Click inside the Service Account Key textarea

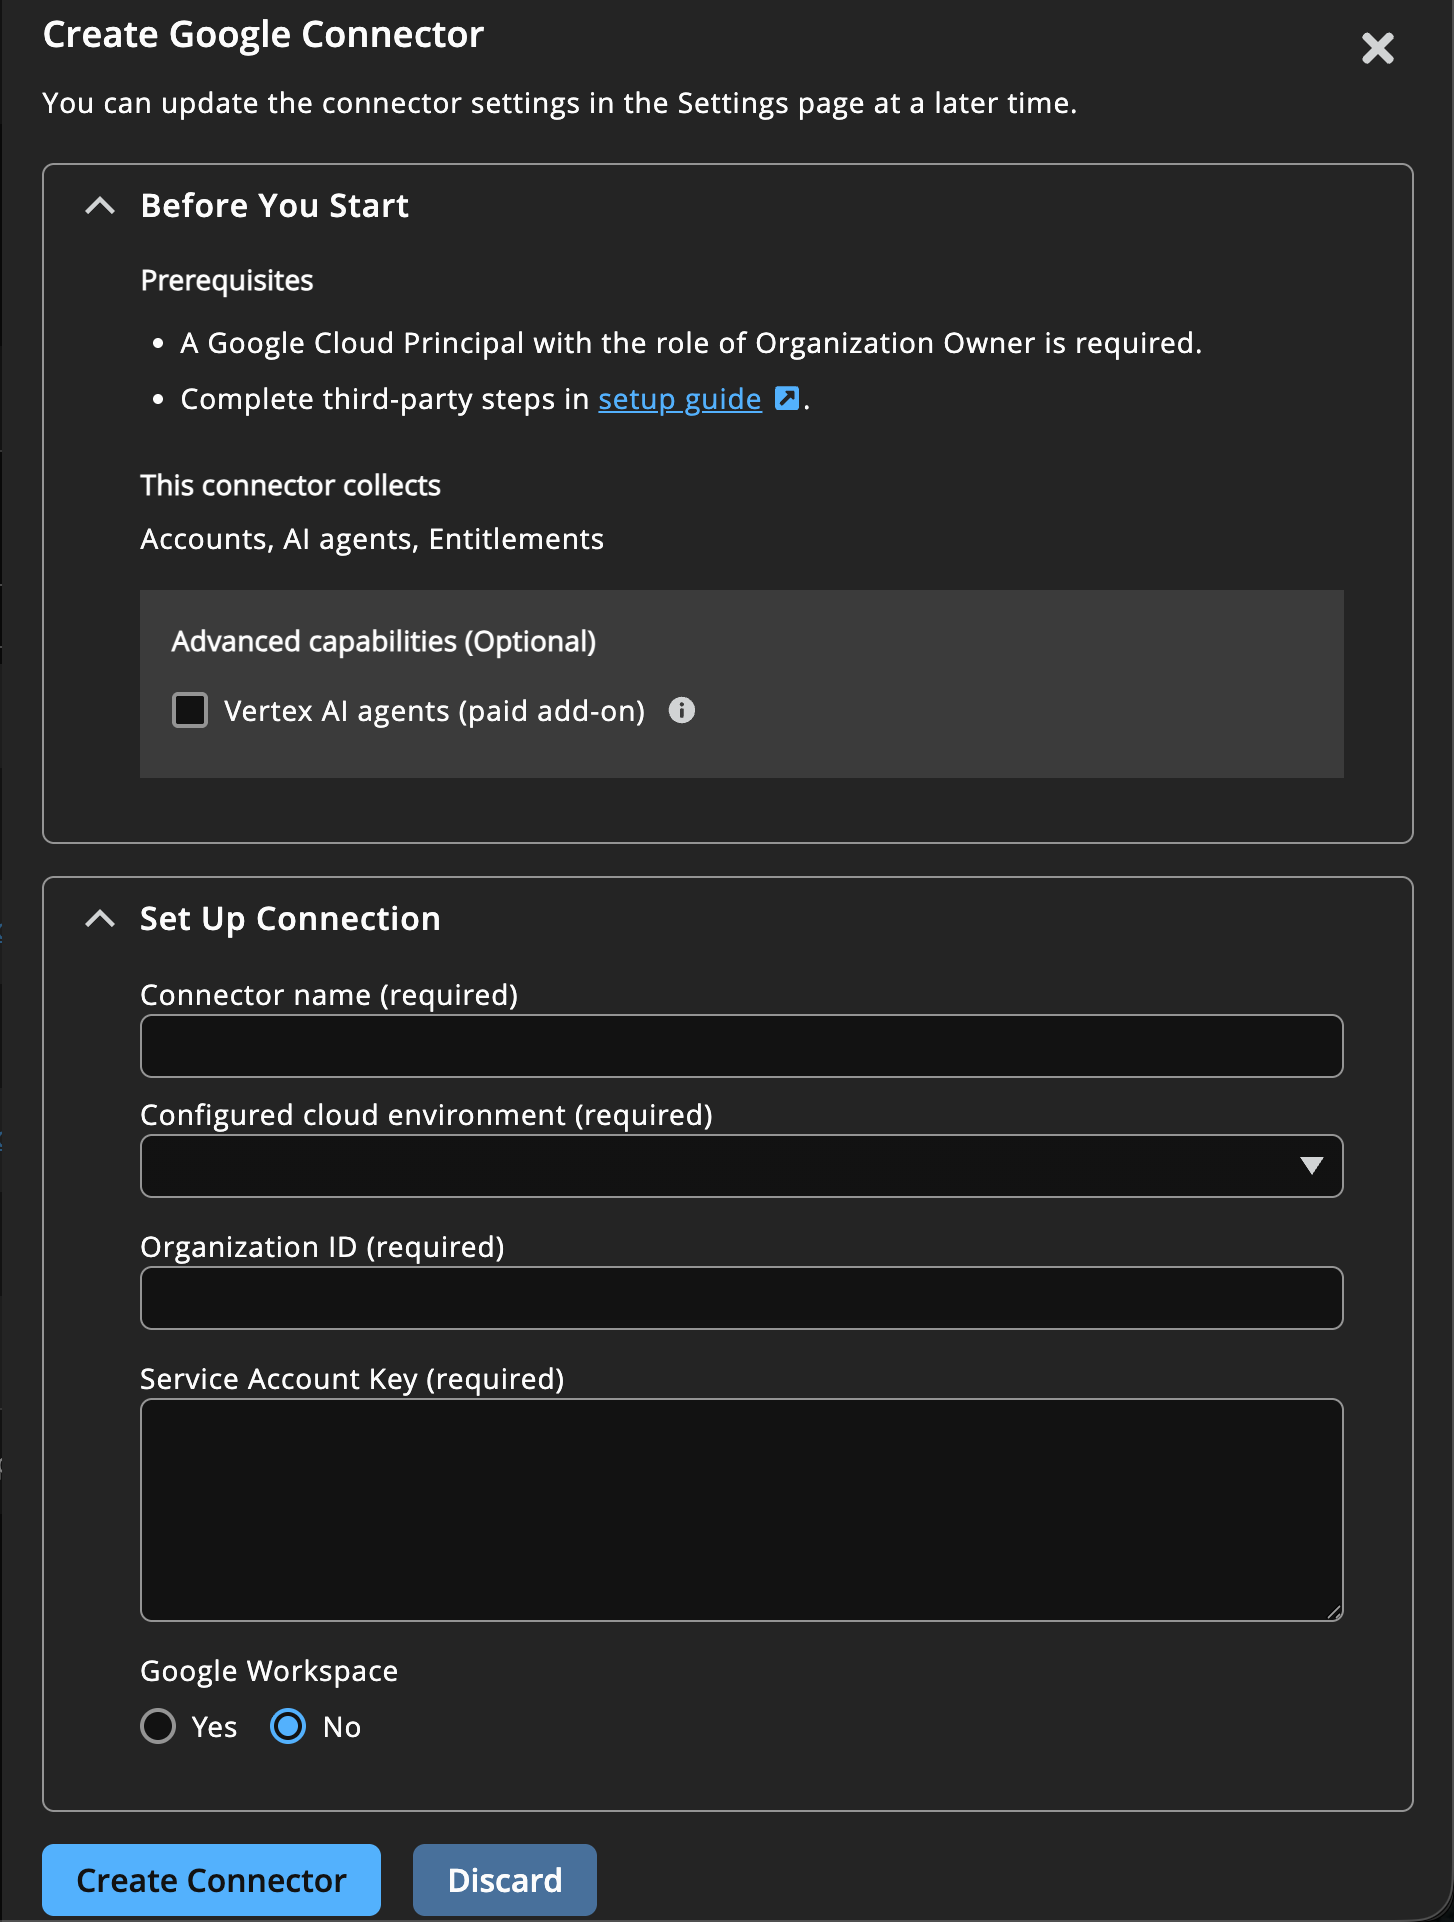coord(741,1510)
